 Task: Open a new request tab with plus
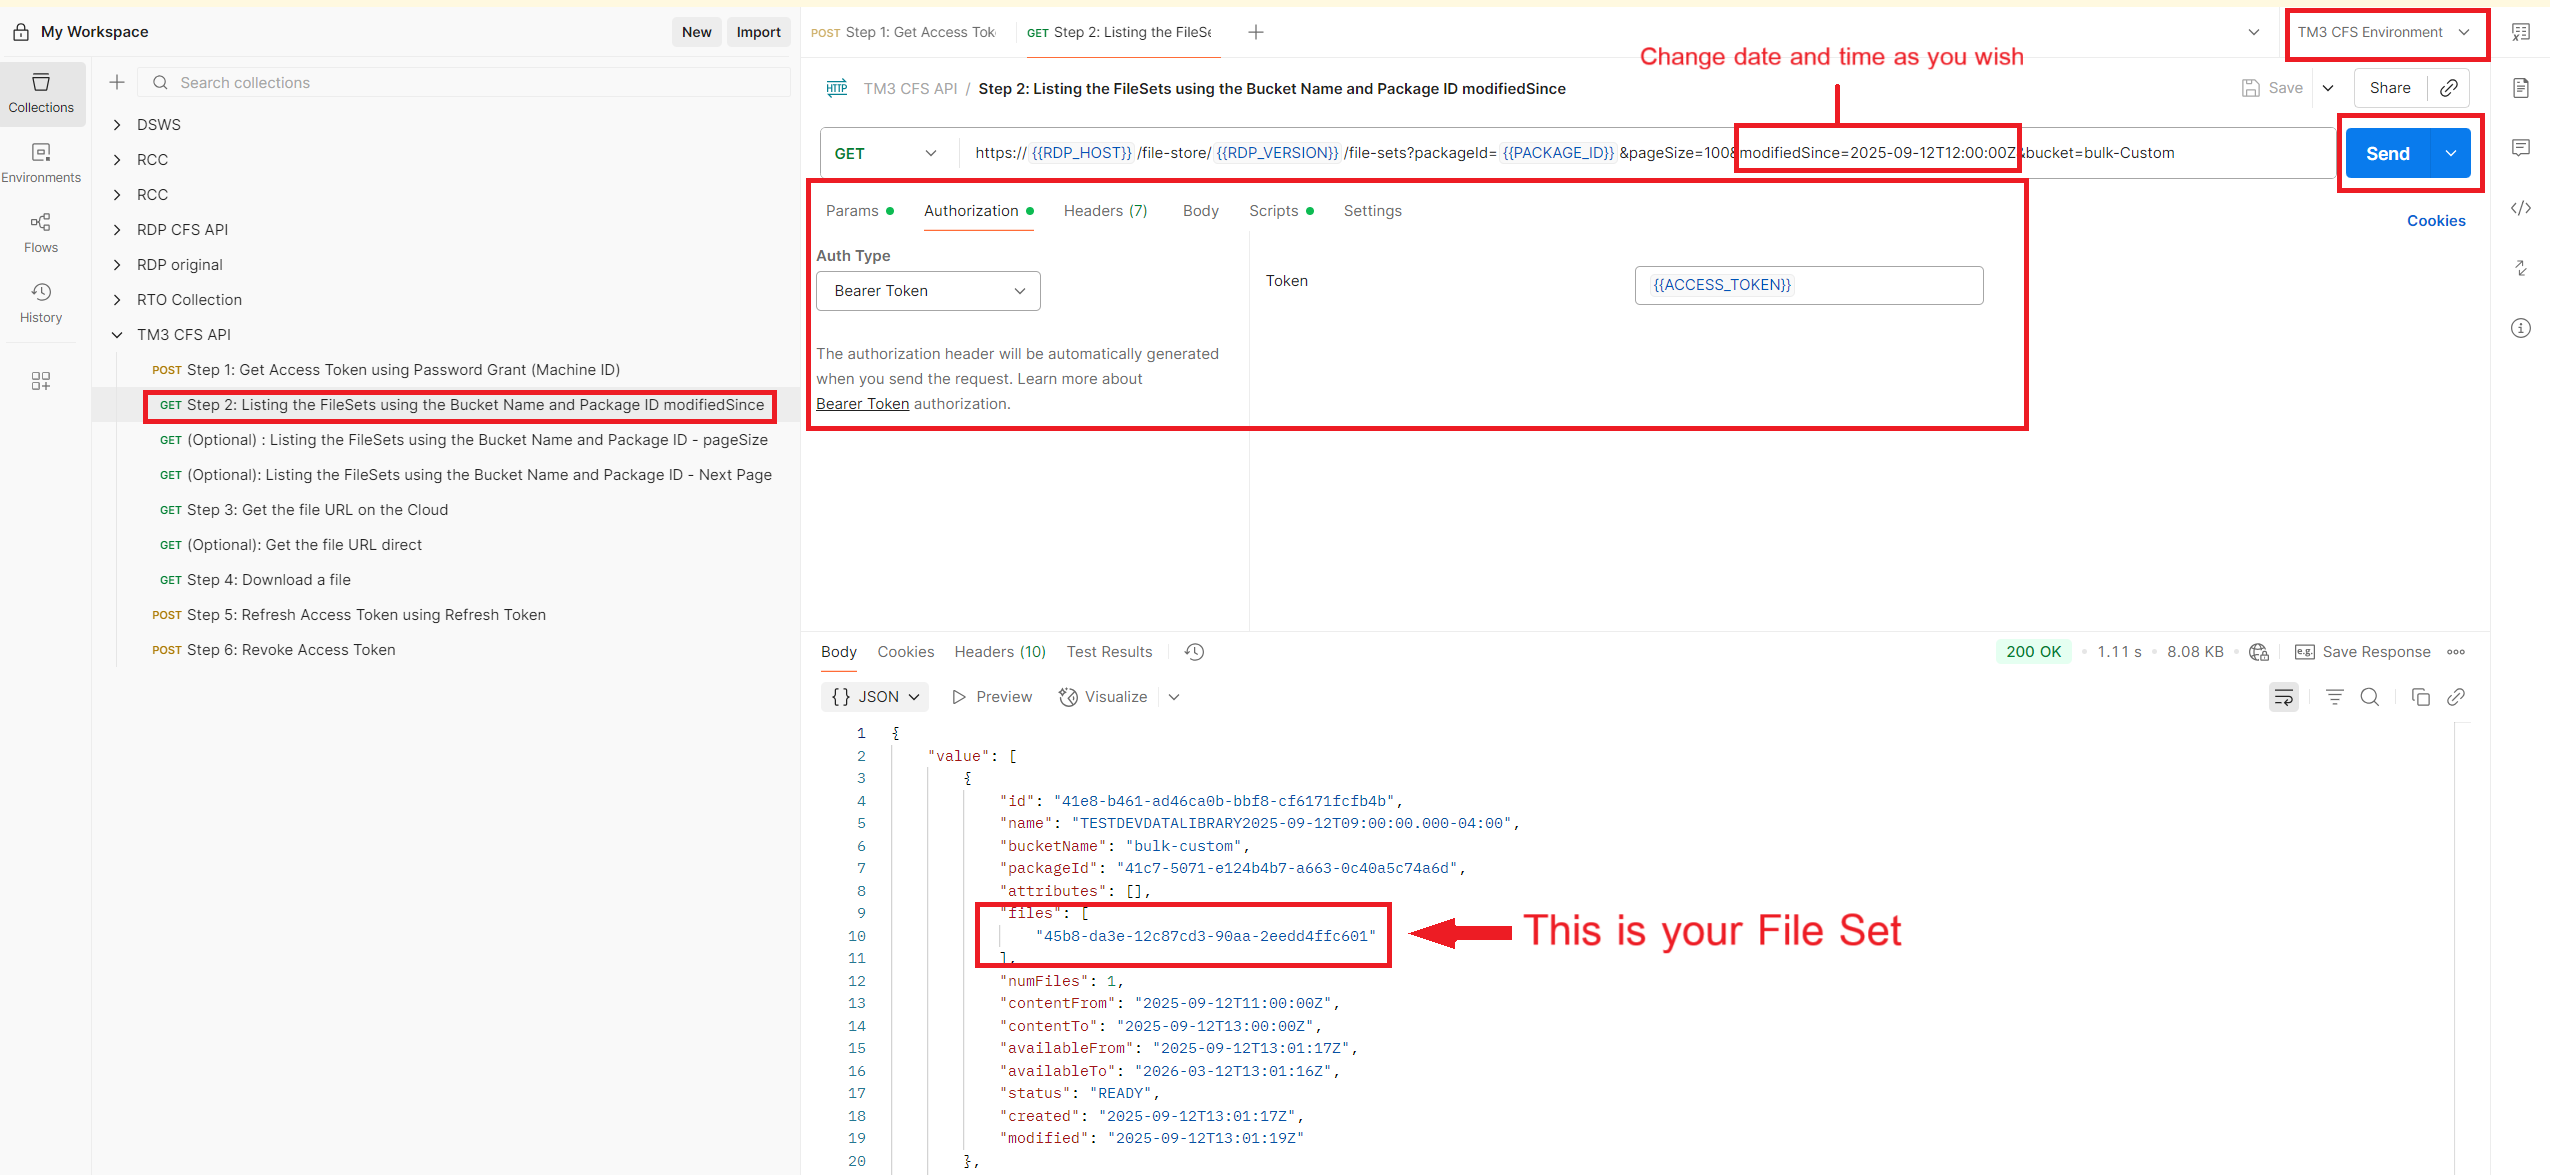click(1256, 32)
